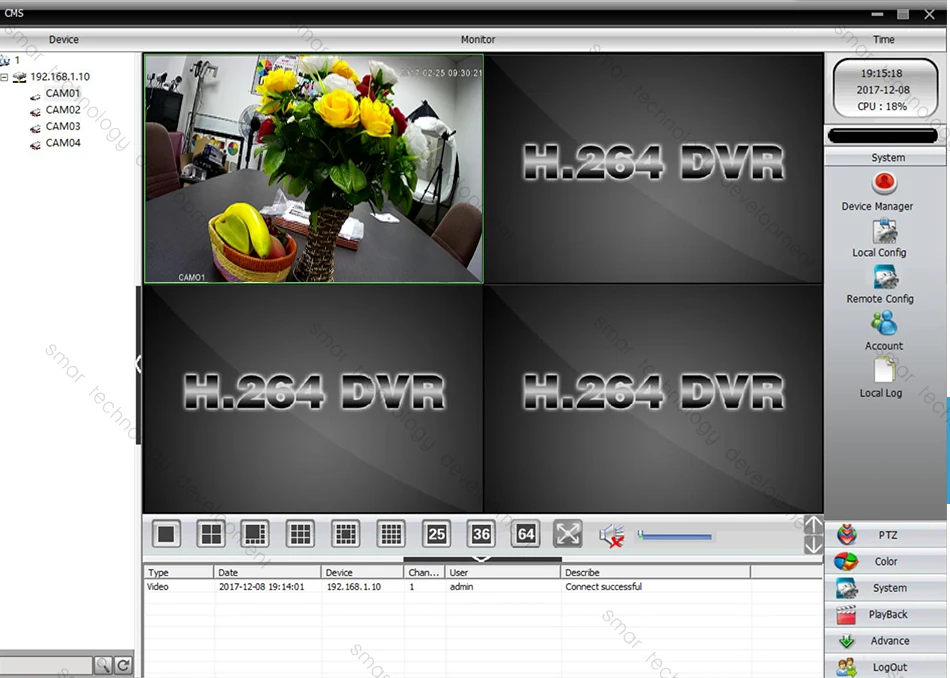Screen dimensions: 950x678
Task: Select six-view layout icon
Action: point(255,534)
